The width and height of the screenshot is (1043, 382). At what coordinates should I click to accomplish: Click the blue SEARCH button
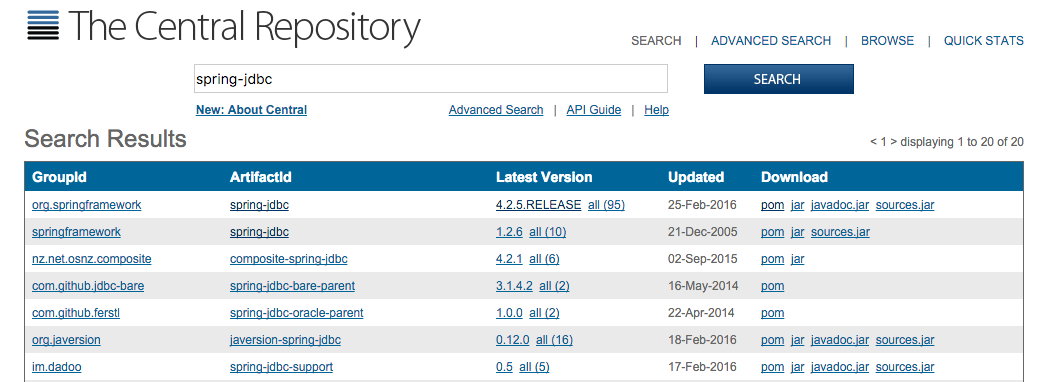[778, 79]
